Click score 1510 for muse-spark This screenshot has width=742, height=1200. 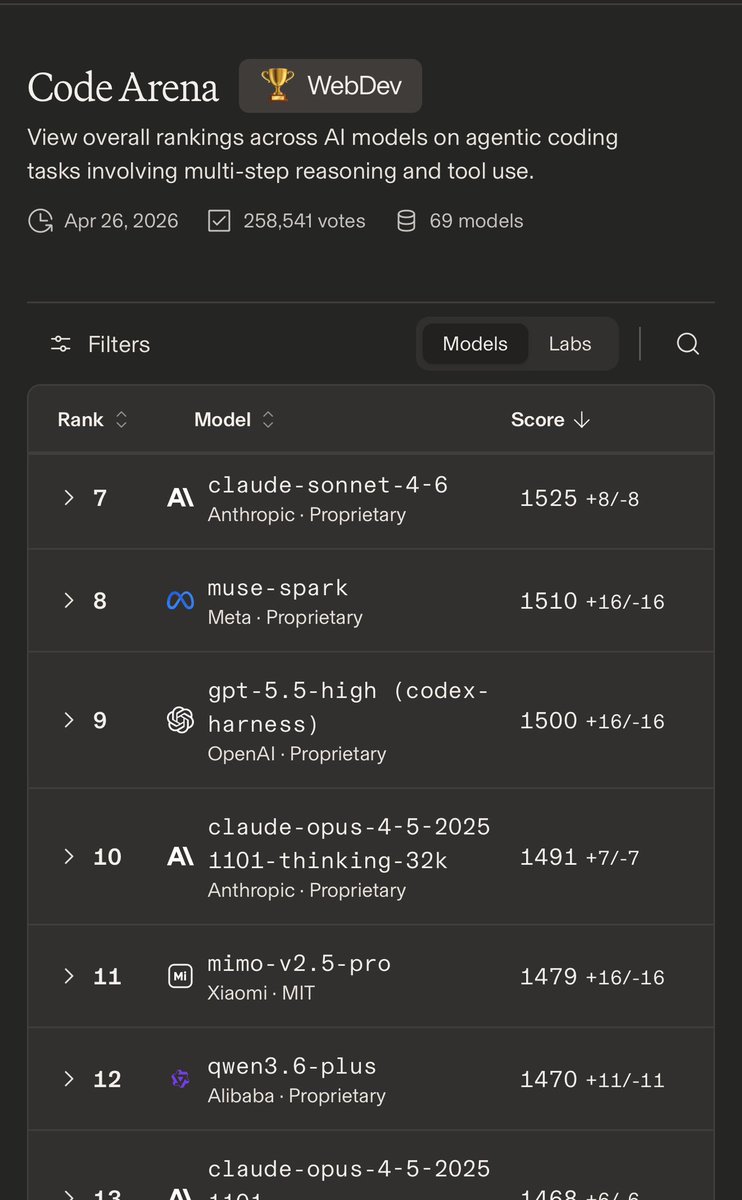(x=549, y=601)
